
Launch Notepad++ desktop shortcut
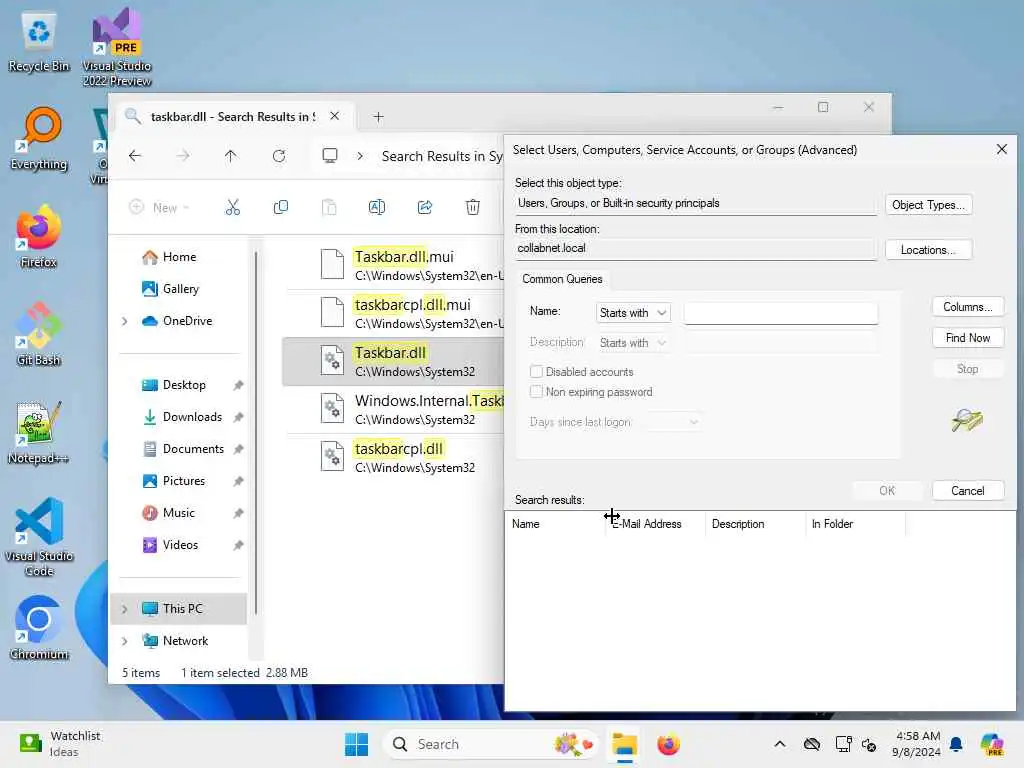click(39, 432)
